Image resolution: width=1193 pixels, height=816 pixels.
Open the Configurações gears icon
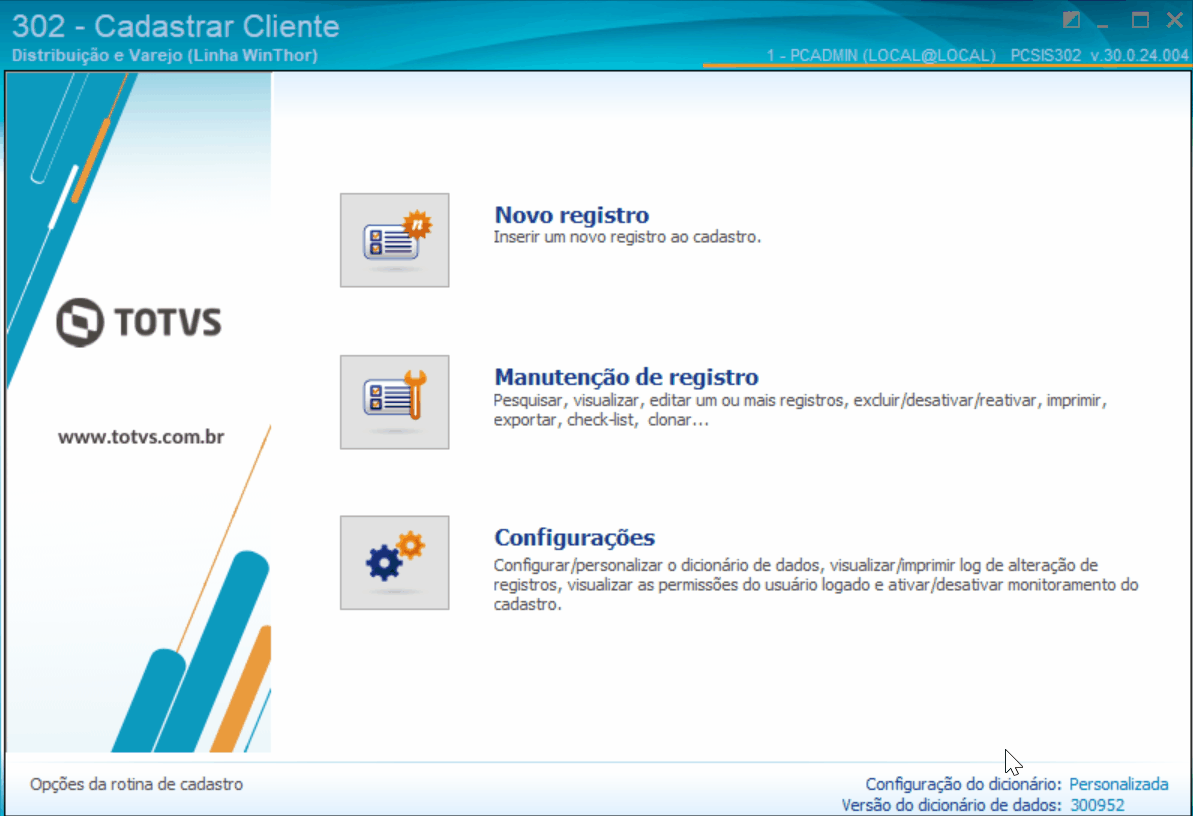pyautogui.click(x=394, y=563)
